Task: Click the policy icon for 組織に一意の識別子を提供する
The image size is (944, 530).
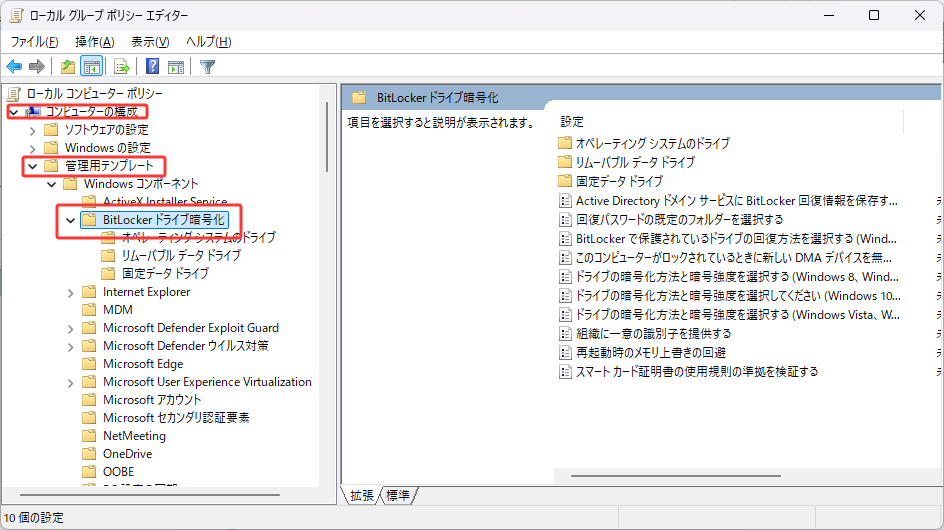Action: tap(565, 334)
